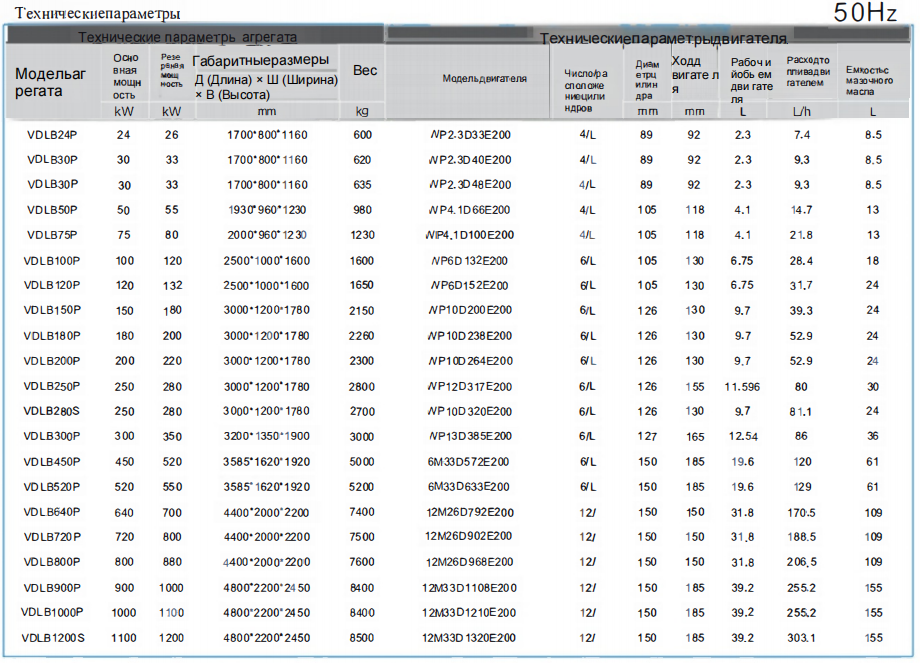This screenshot has width=920, height=663.
Task: Click the Вес column header
Action: coord(365,70)
